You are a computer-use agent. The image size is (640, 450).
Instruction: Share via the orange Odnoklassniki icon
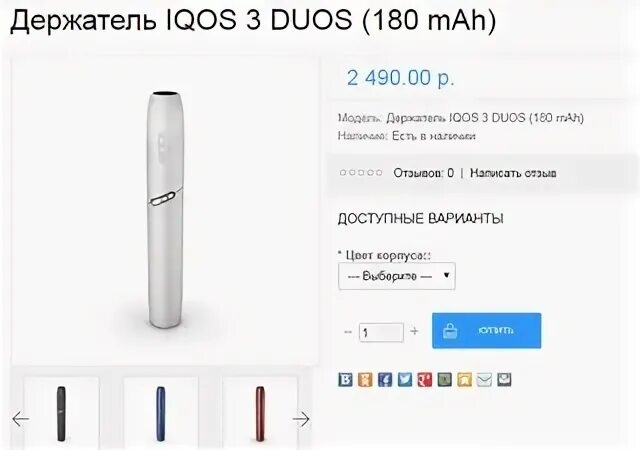point(365,380)
